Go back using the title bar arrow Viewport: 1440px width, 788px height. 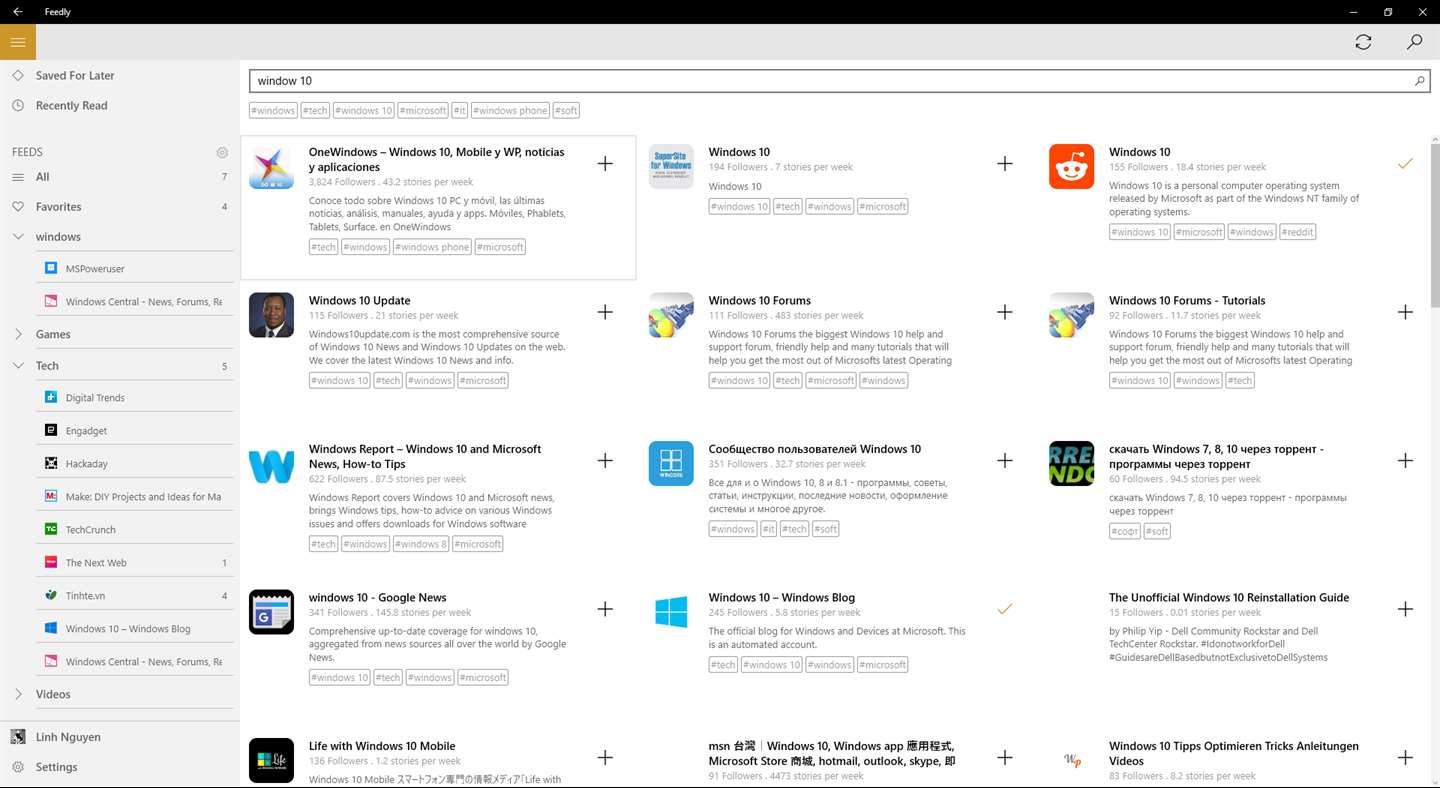(18, 12)
